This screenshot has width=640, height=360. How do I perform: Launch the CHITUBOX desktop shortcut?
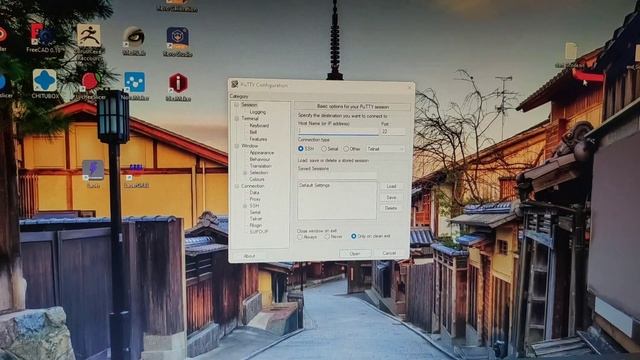[45, 84]
